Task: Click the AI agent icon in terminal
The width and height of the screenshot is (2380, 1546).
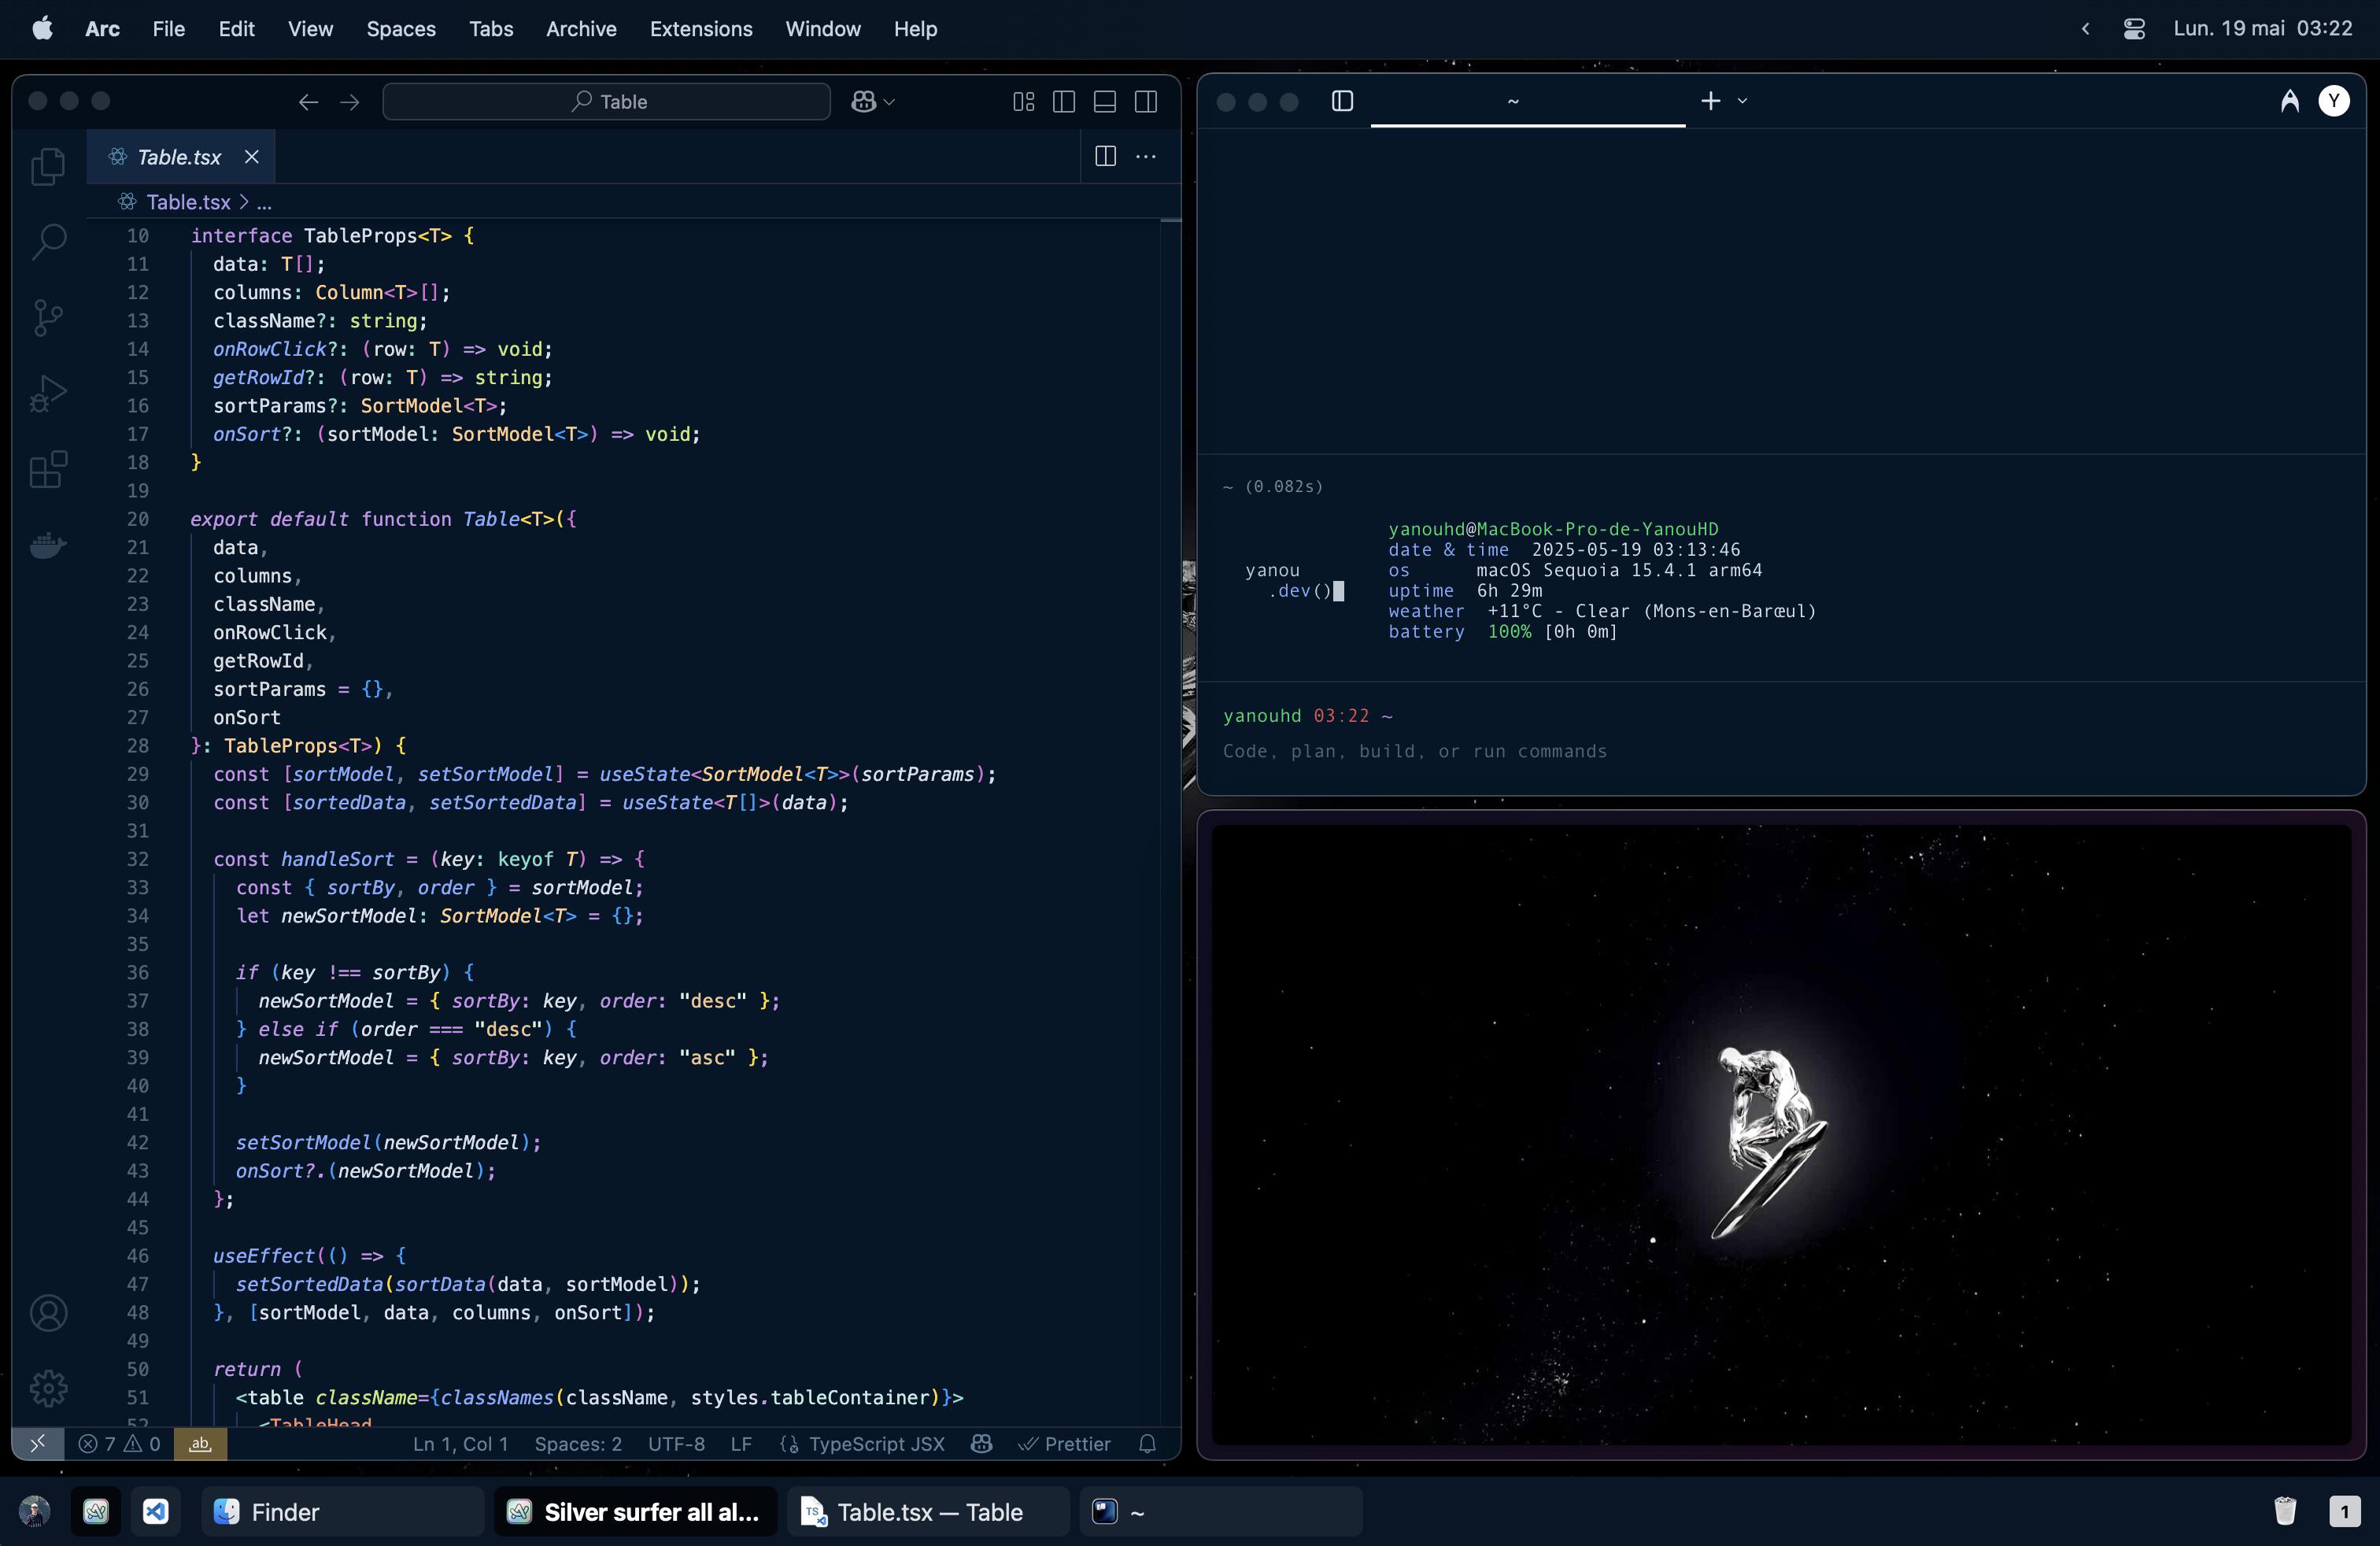Action: click(2289, 101)
